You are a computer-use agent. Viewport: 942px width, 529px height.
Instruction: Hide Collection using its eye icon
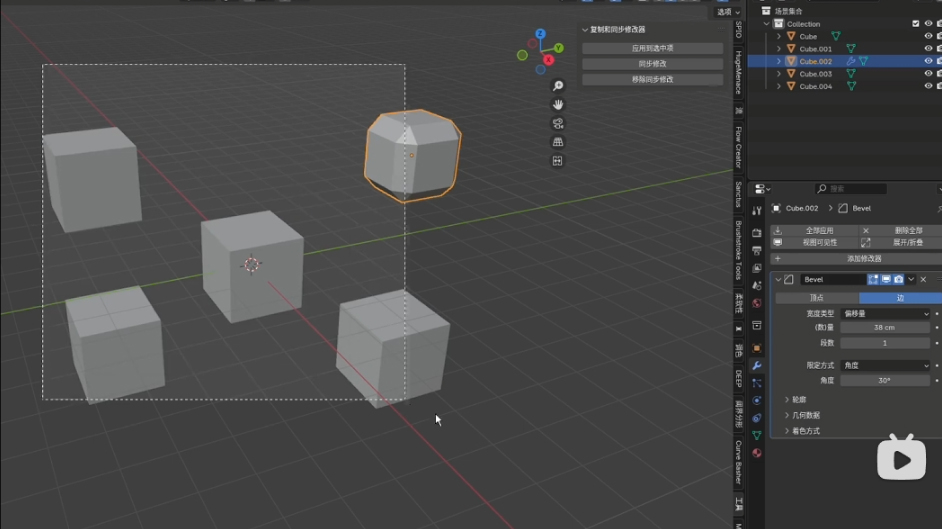928,24
